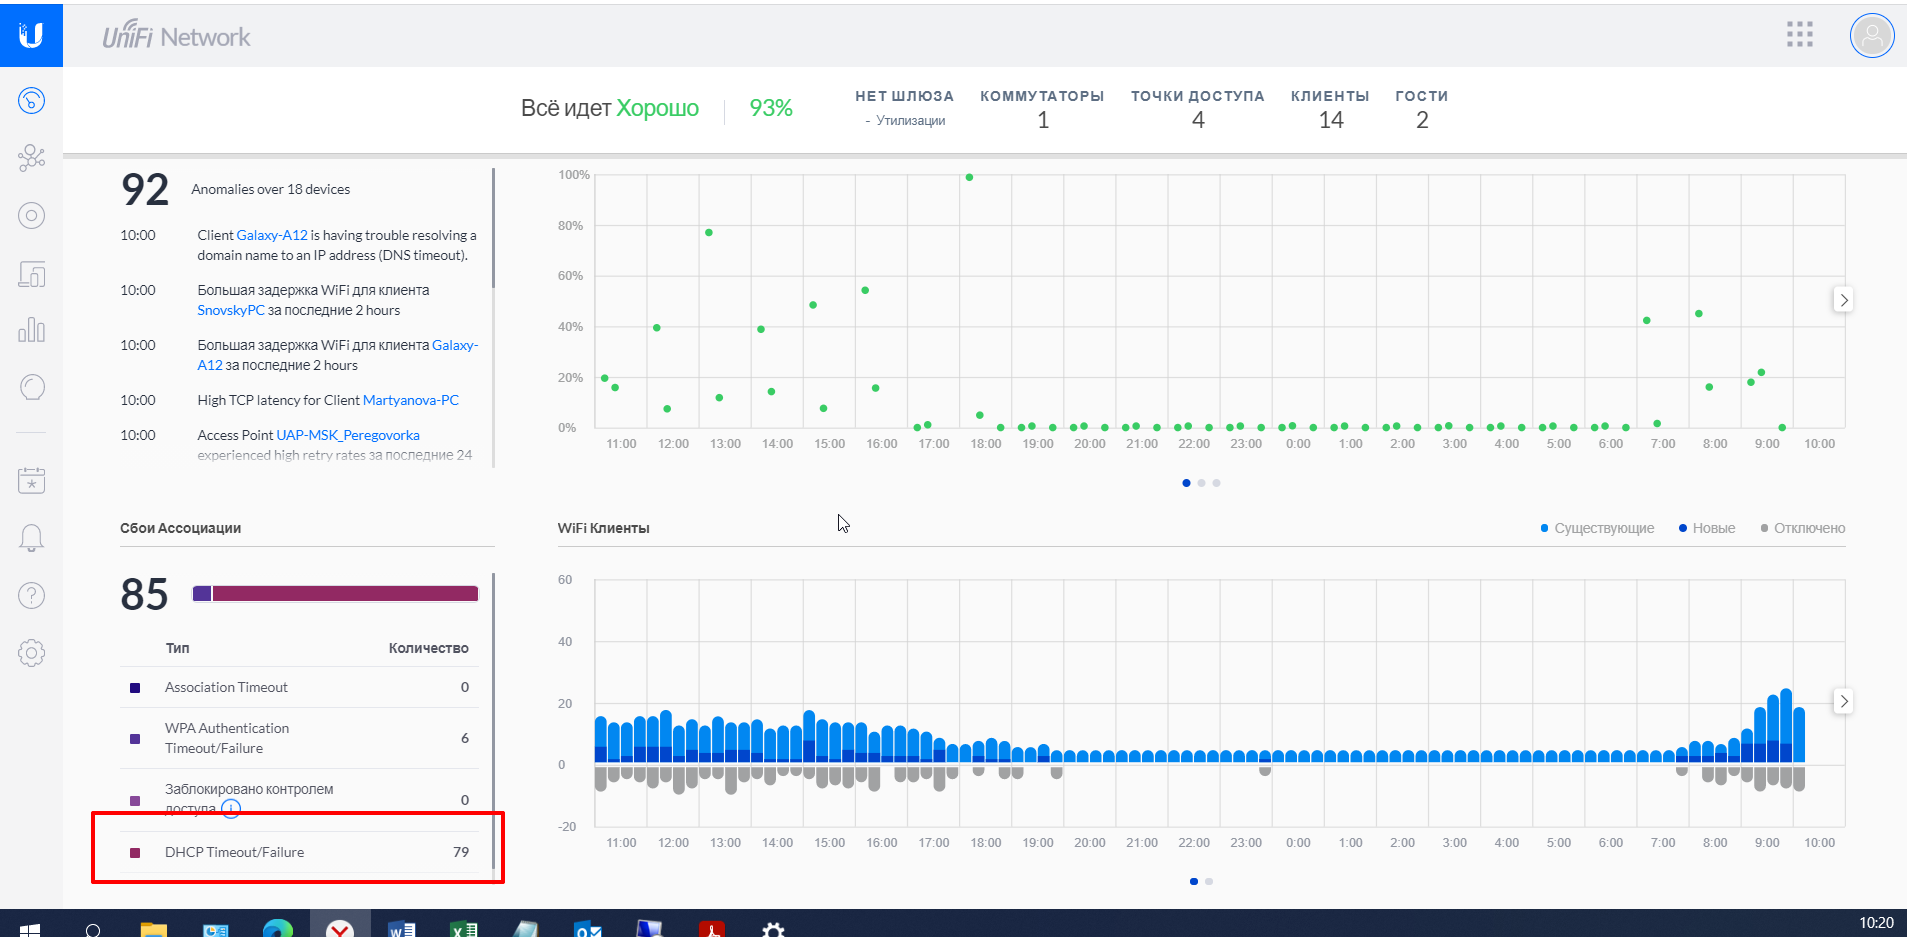Click the anomalies list scrollbar
The height and width of the screenshot is (937, 1907).
pyautogui.click(x=493, y=228)
